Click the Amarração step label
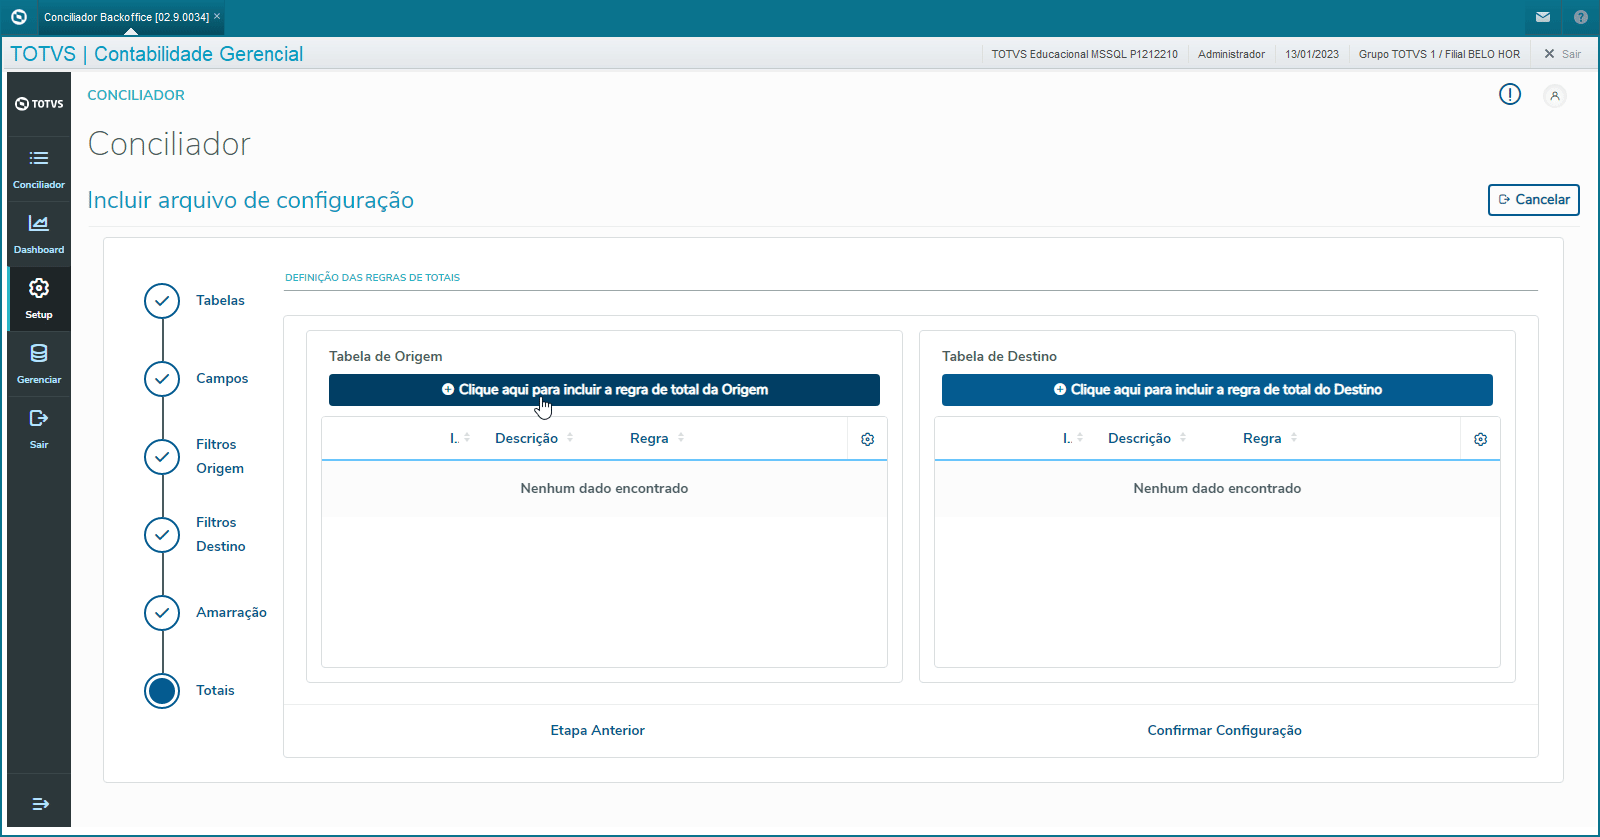 [x=231, y=613]
